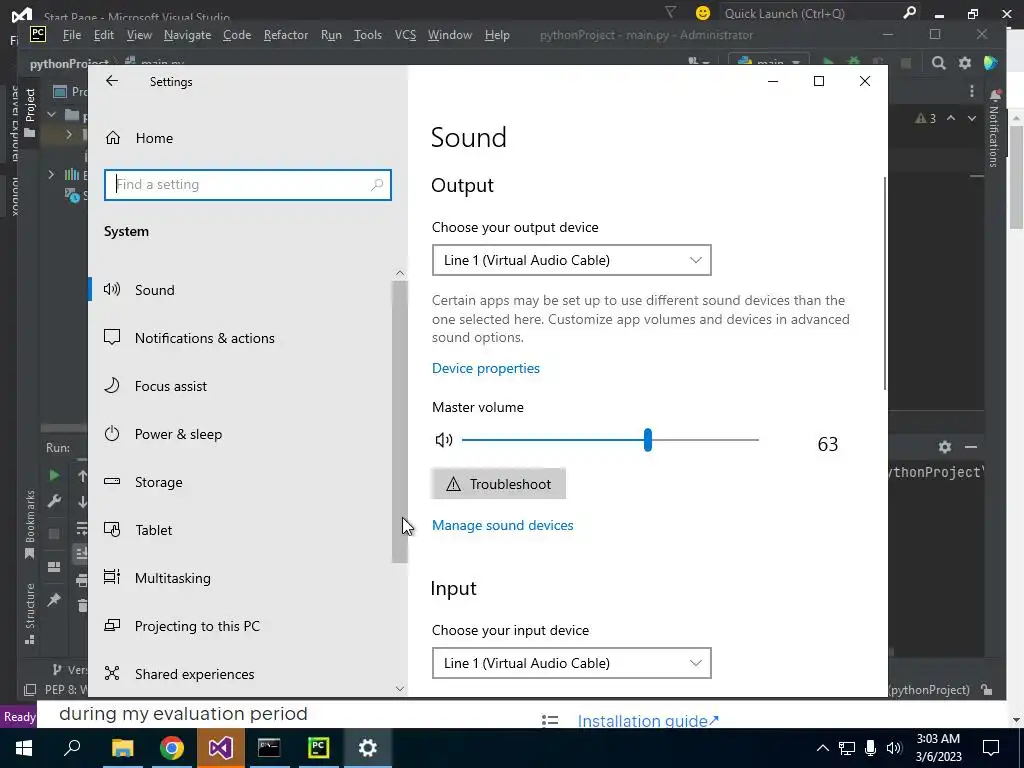
Task: Rerun with the green play icon in Run panel
Action: (54, 475)
